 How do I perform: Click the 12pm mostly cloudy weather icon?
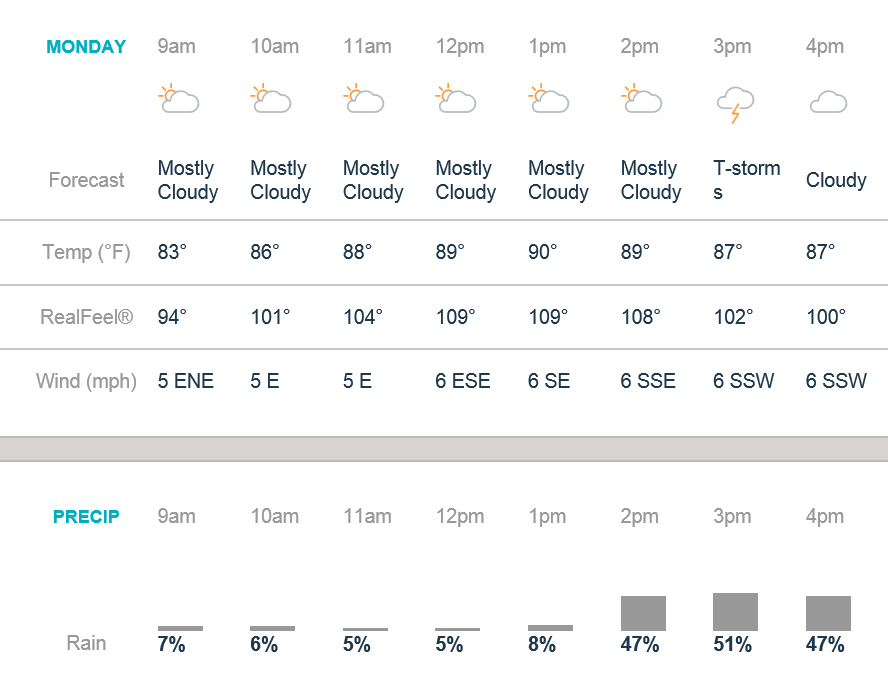point(456,99)
